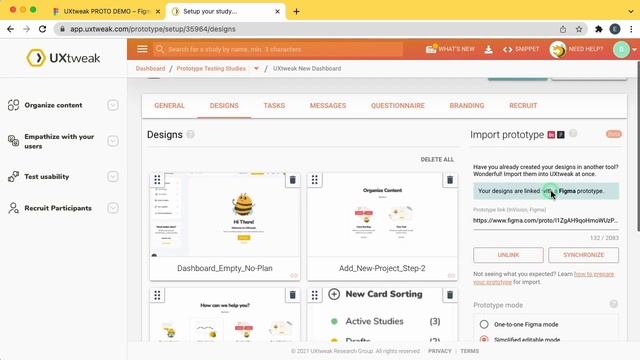Go to Dashboard breadcrumb link

point(151,69)
